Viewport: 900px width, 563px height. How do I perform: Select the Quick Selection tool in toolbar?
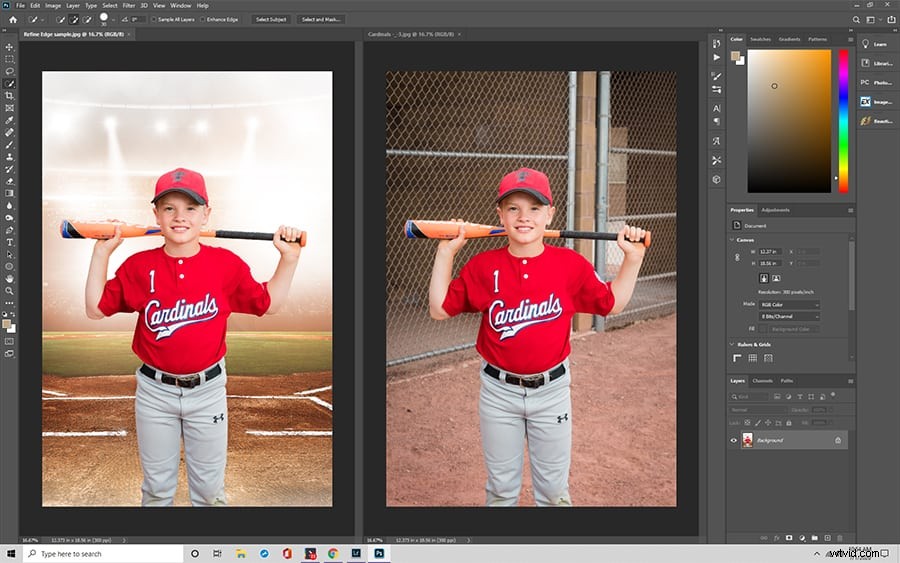pyautogui.click(x=9, y=84)
